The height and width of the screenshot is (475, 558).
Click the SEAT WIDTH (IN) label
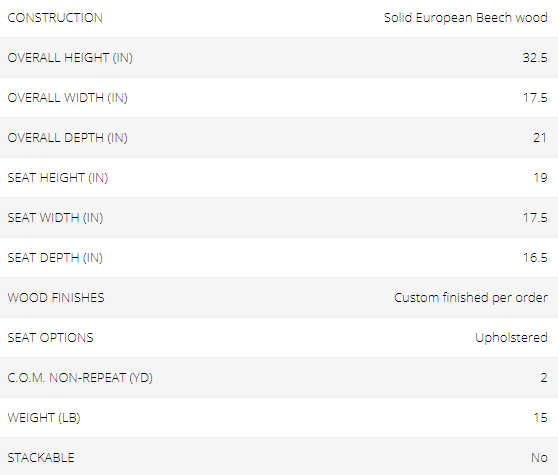click(55, 217)
